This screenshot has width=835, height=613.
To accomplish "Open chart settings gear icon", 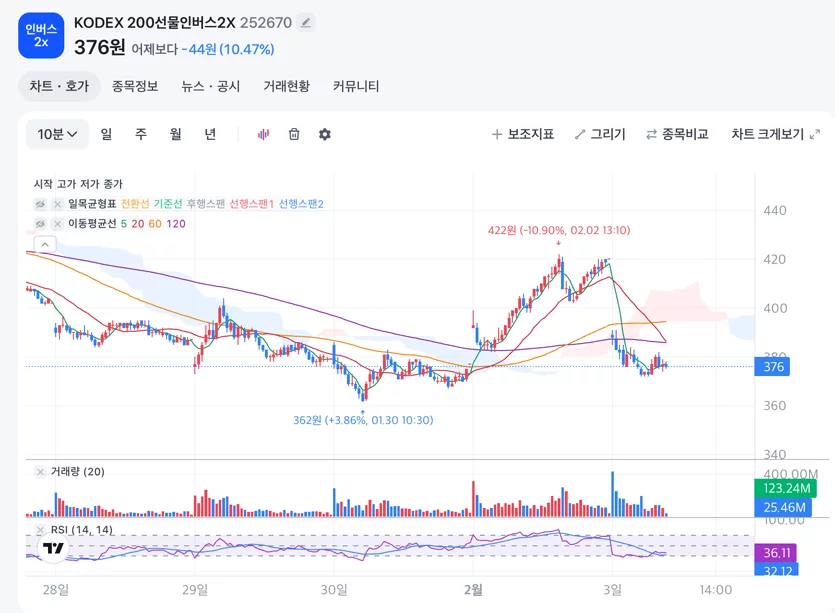I will (x=325, y=134).
